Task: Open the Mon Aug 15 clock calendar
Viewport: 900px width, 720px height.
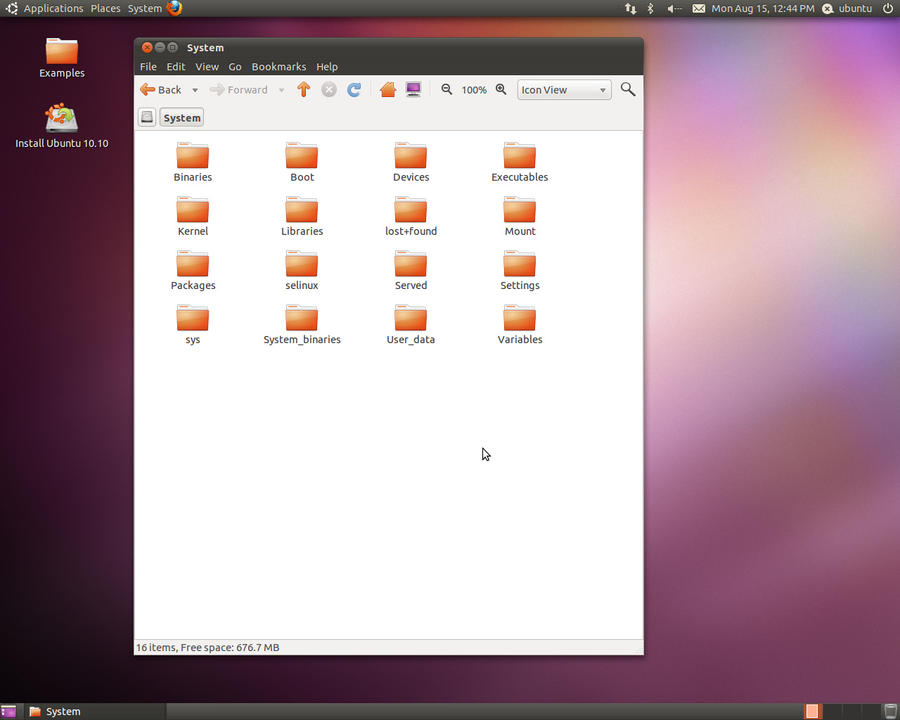Action: coord(763,9)
